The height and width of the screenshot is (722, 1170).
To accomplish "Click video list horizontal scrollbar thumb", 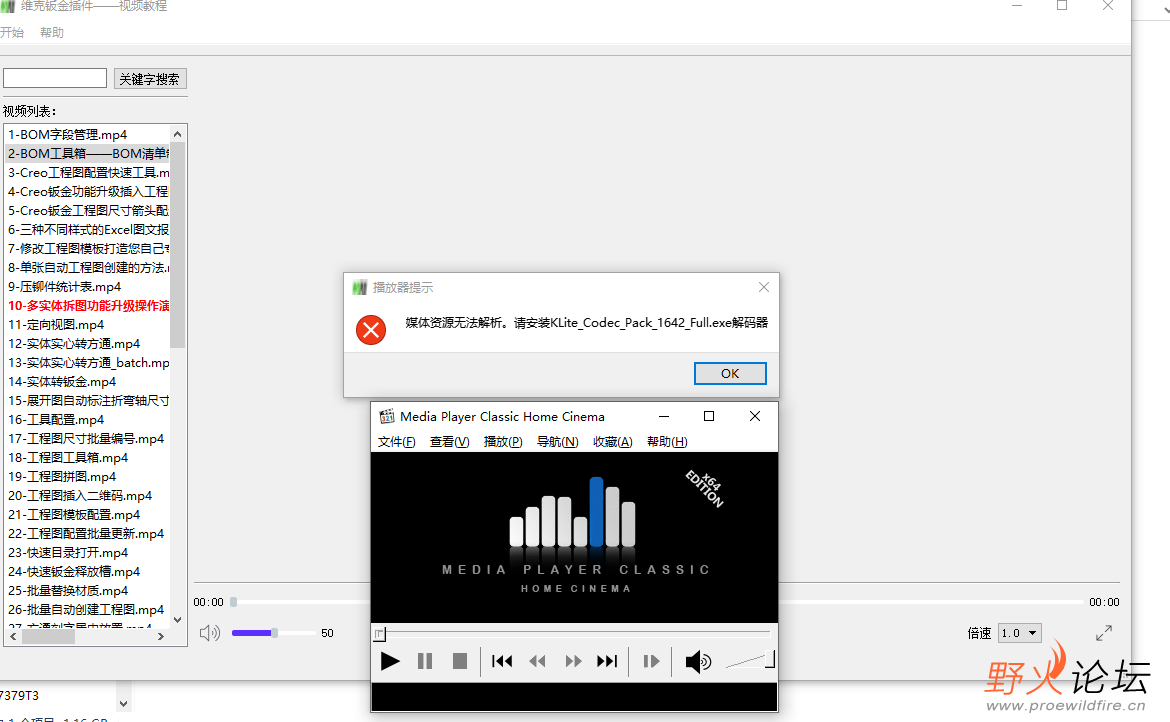I will (48, 636).
